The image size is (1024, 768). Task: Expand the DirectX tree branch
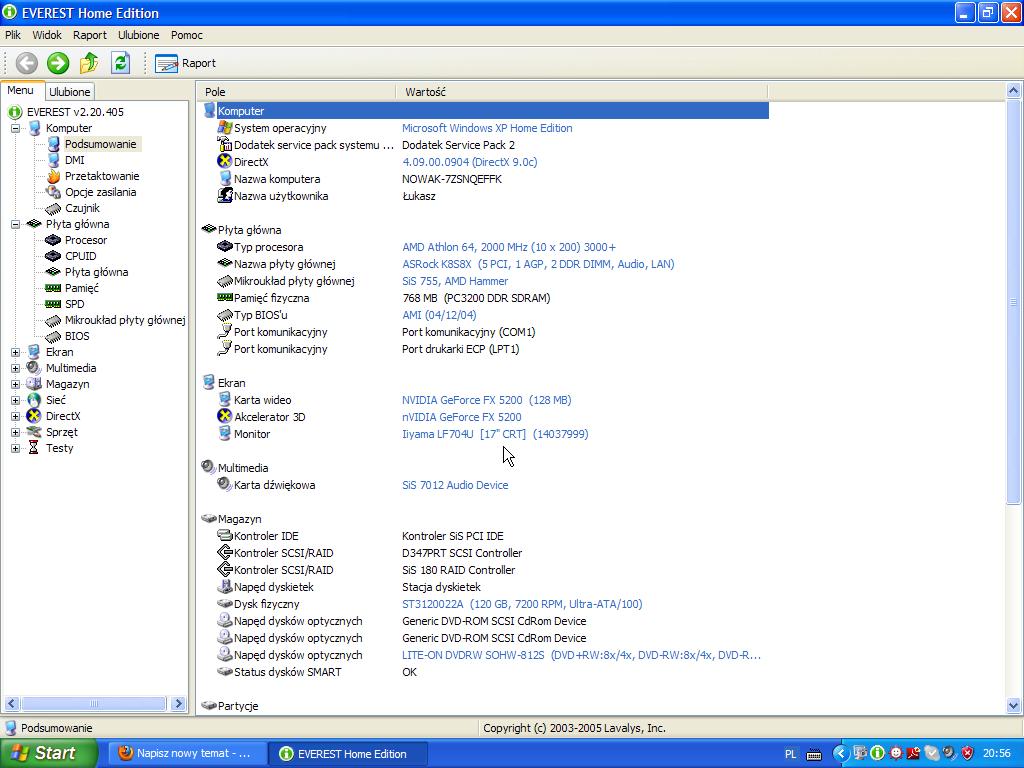pyautogui.click(x=15, y=416)
